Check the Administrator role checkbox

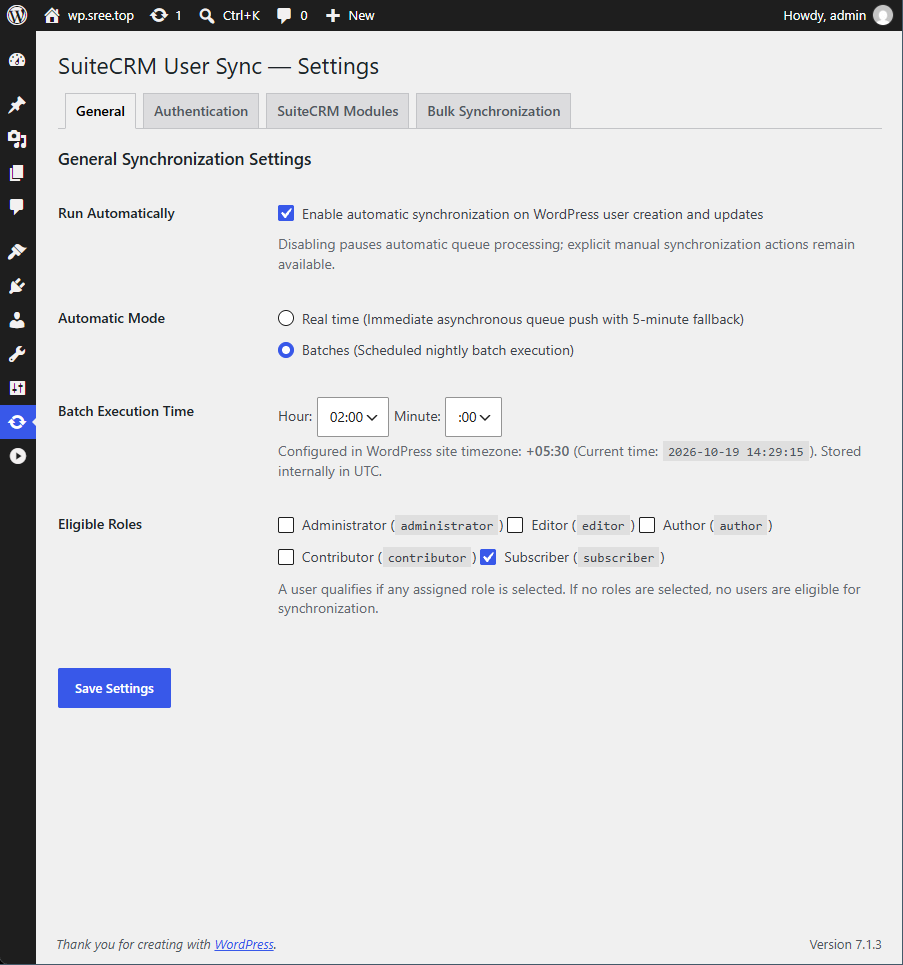click(286, 525)
